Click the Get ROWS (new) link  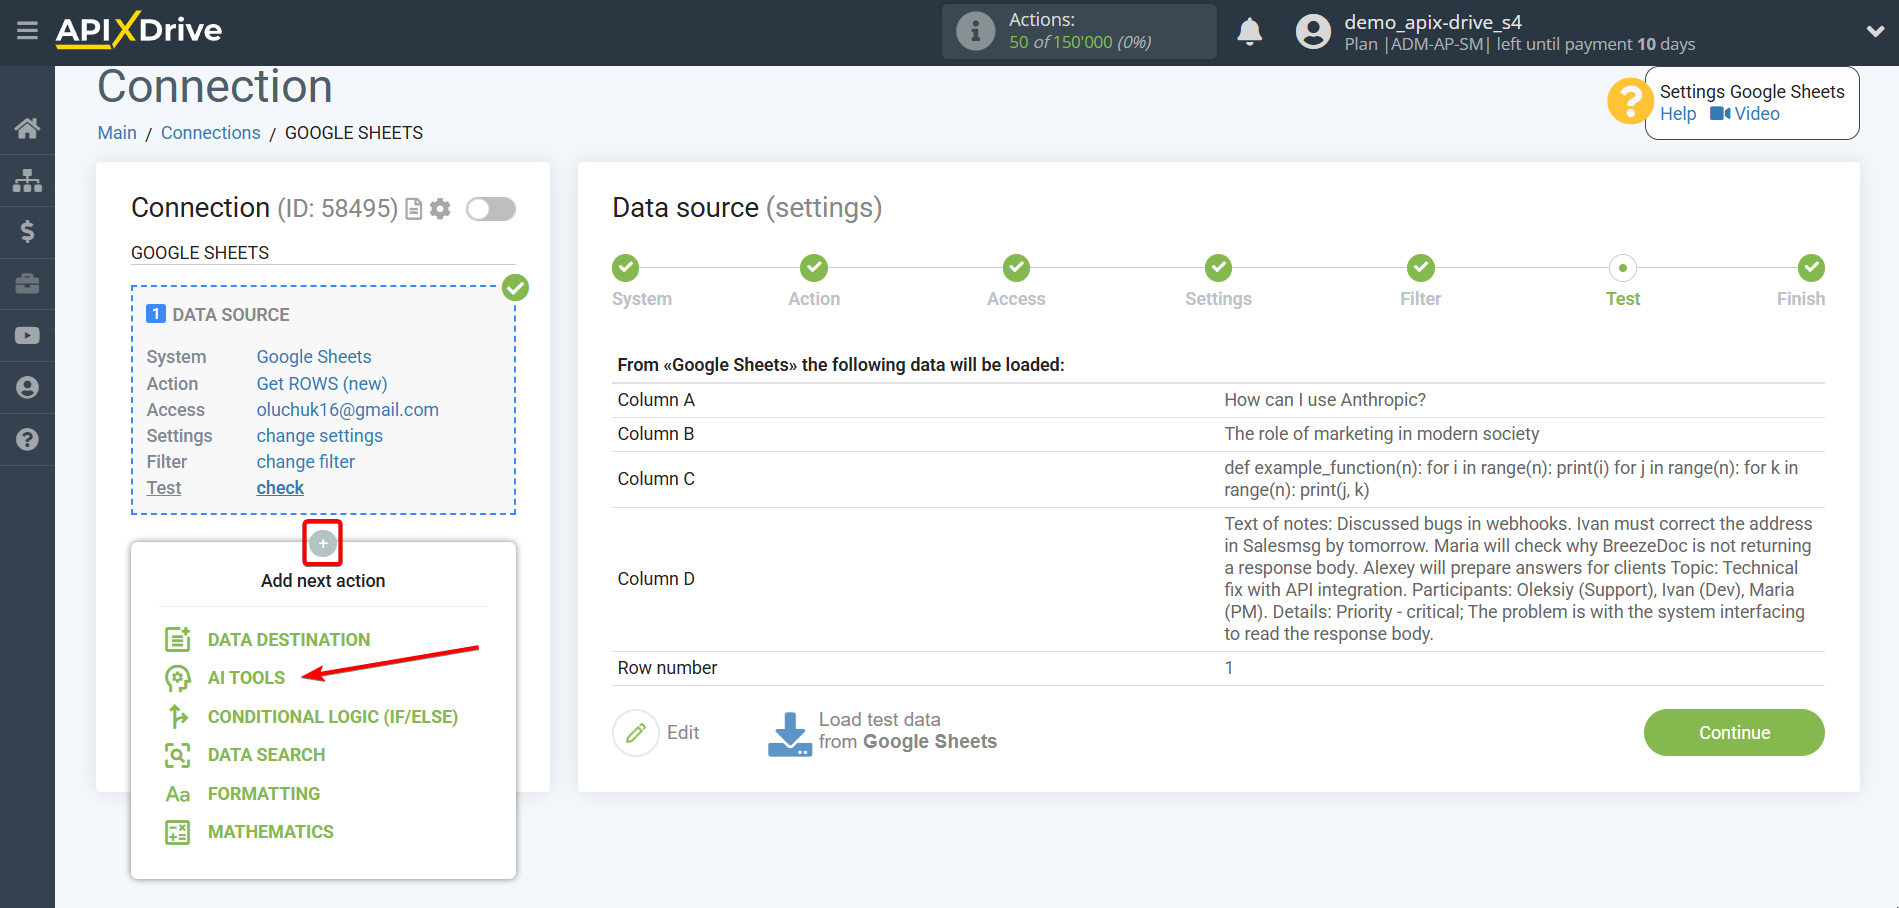point(322,384)
